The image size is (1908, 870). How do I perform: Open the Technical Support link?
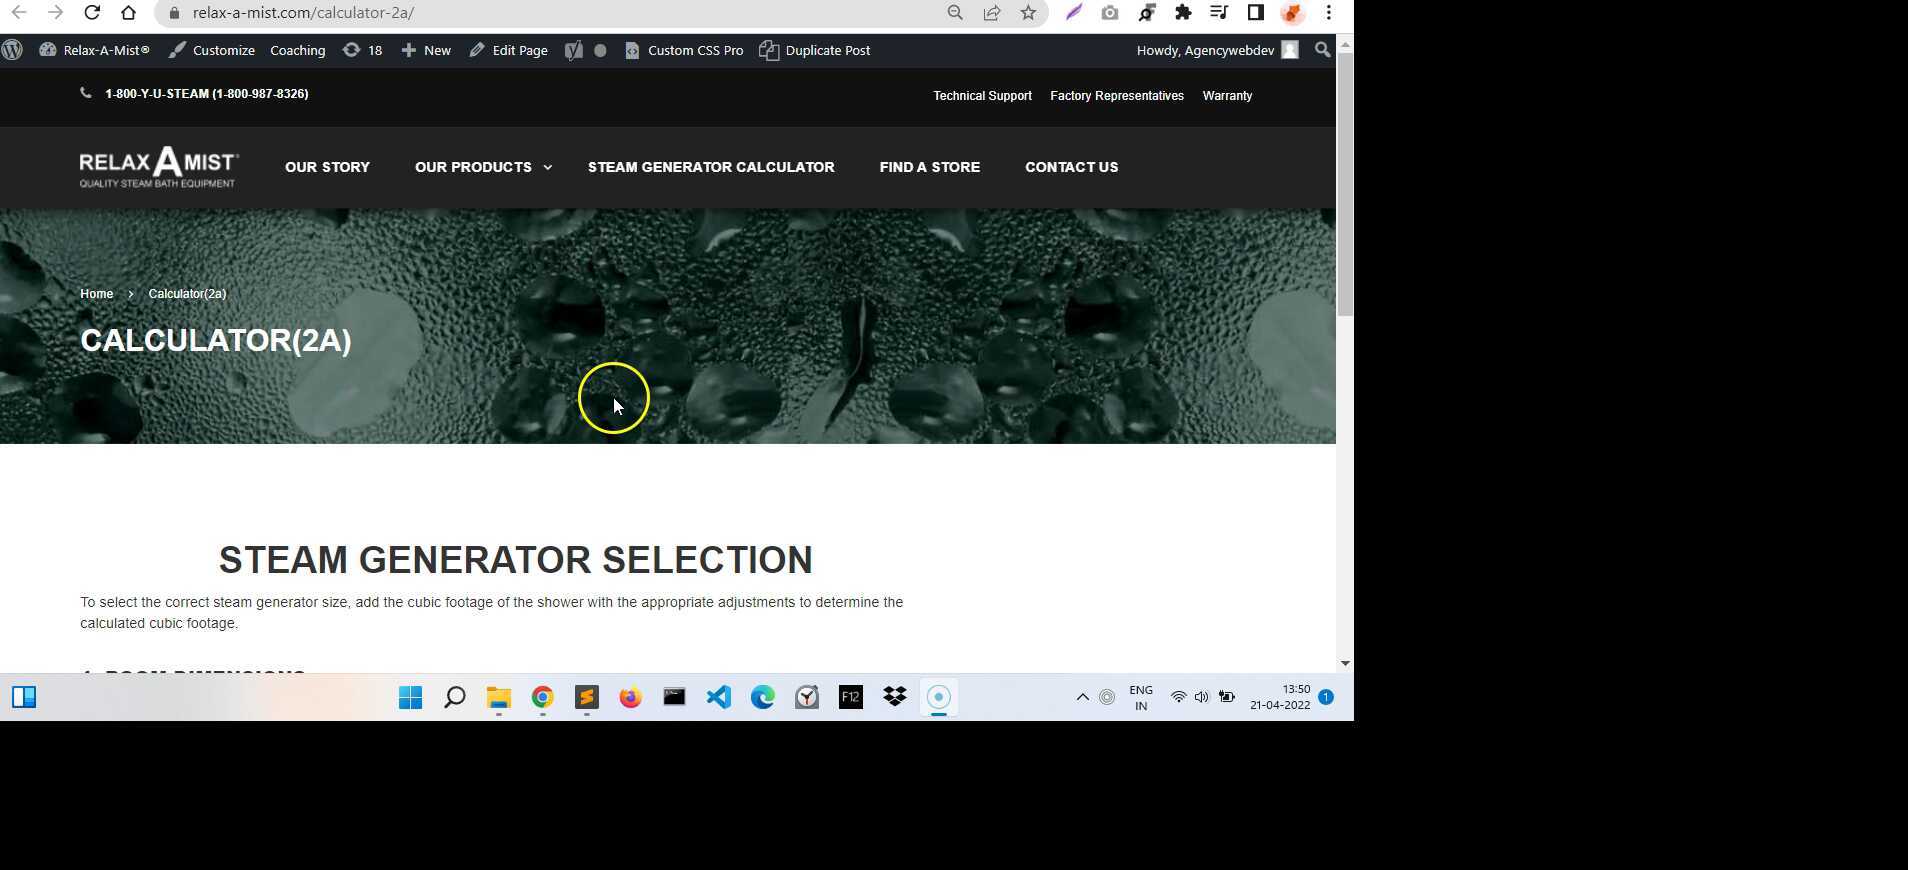(982, 96)
